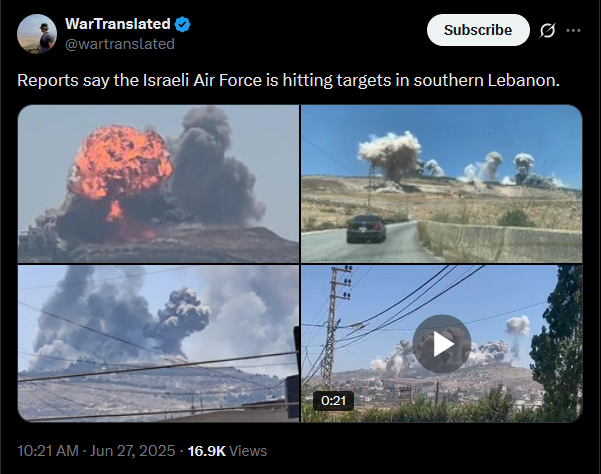
Task: Open the image with black car on road
Action: (442, 184)
